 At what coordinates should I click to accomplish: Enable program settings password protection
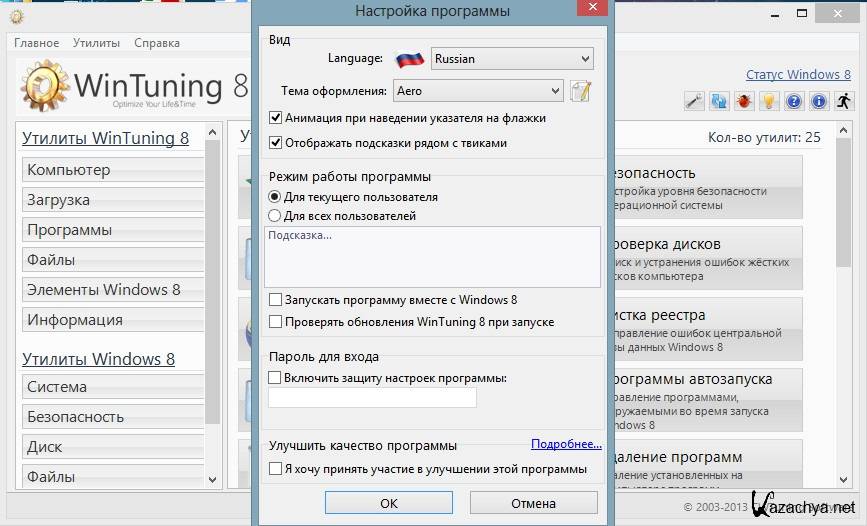(276, 378)
